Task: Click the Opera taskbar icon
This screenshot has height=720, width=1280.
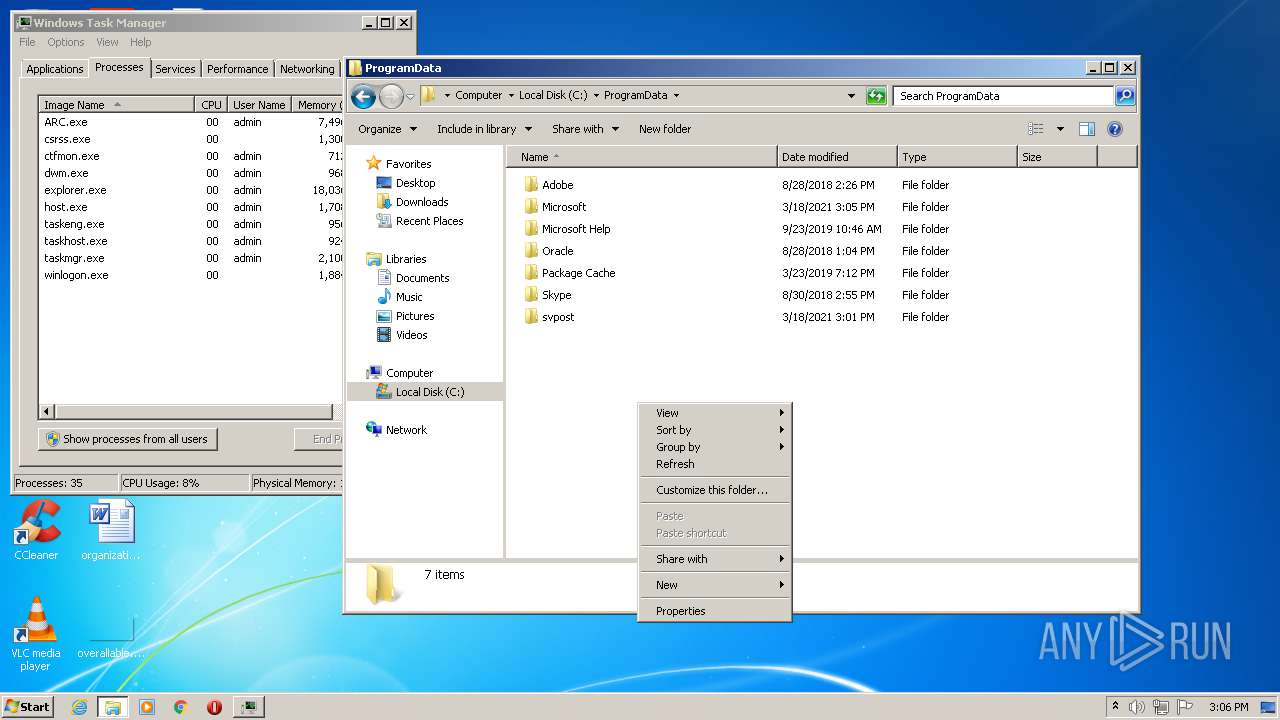Action: click(214, 707)
